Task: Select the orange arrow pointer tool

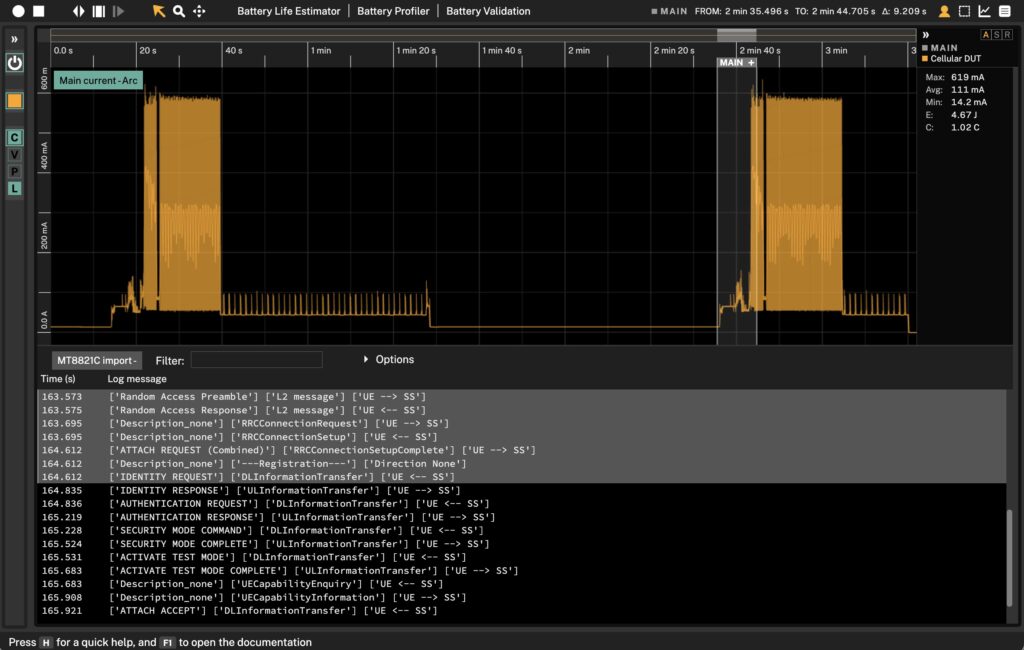Action: point(159,11)
